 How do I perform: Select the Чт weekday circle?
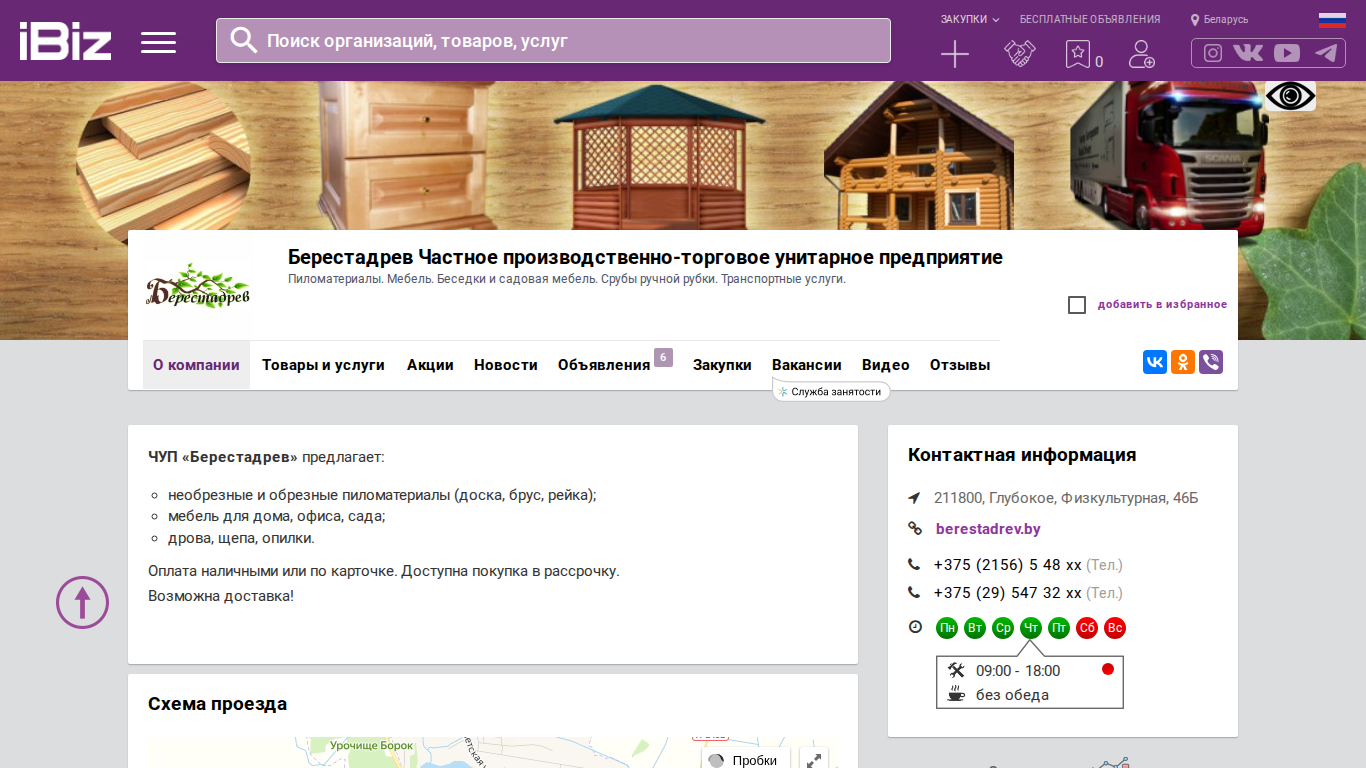(x=1031, y=628)
